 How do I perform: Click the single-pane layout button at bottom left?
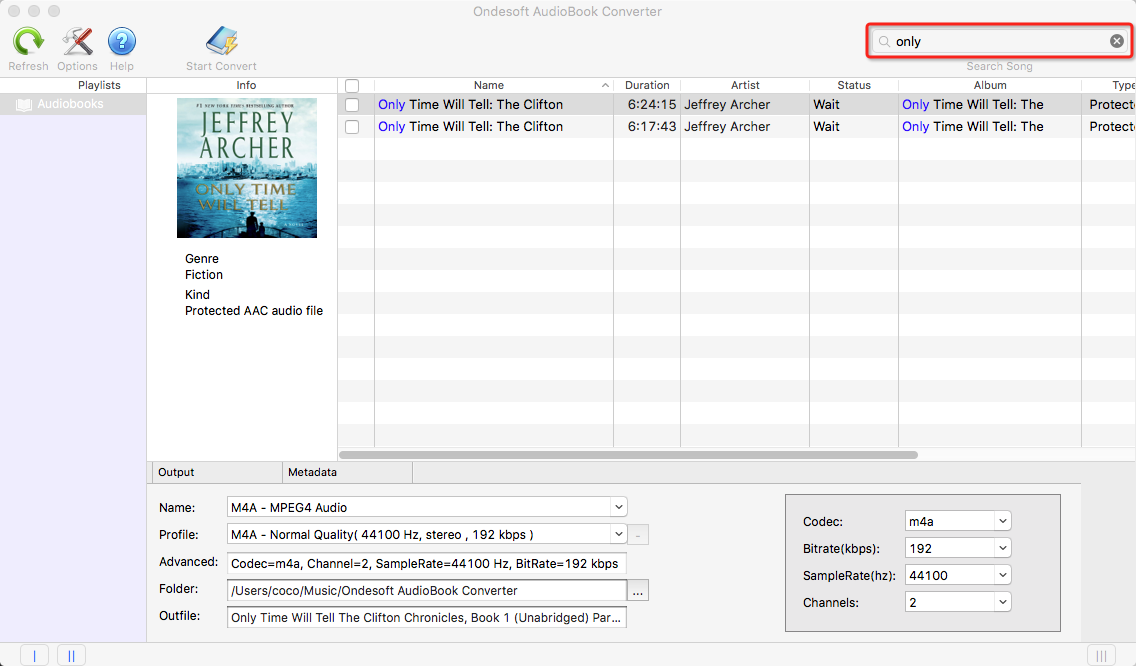[34, 655]
